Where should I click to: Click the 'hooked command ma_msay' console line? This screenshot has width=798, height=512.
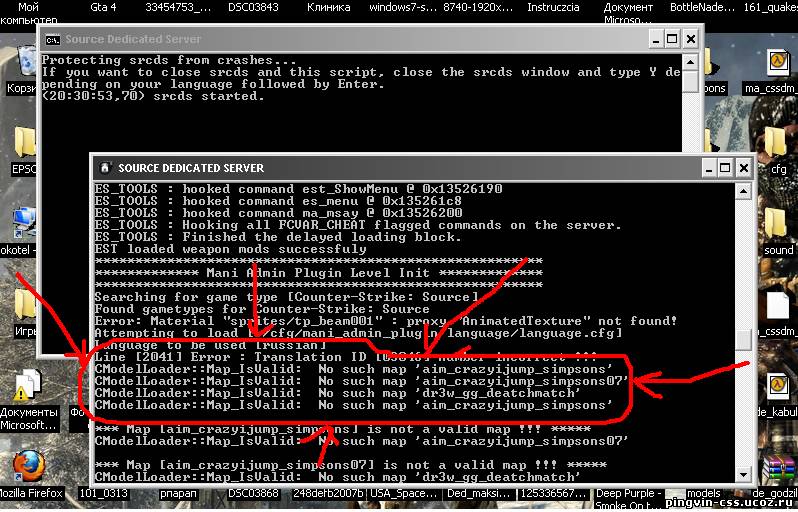[278, 213]
